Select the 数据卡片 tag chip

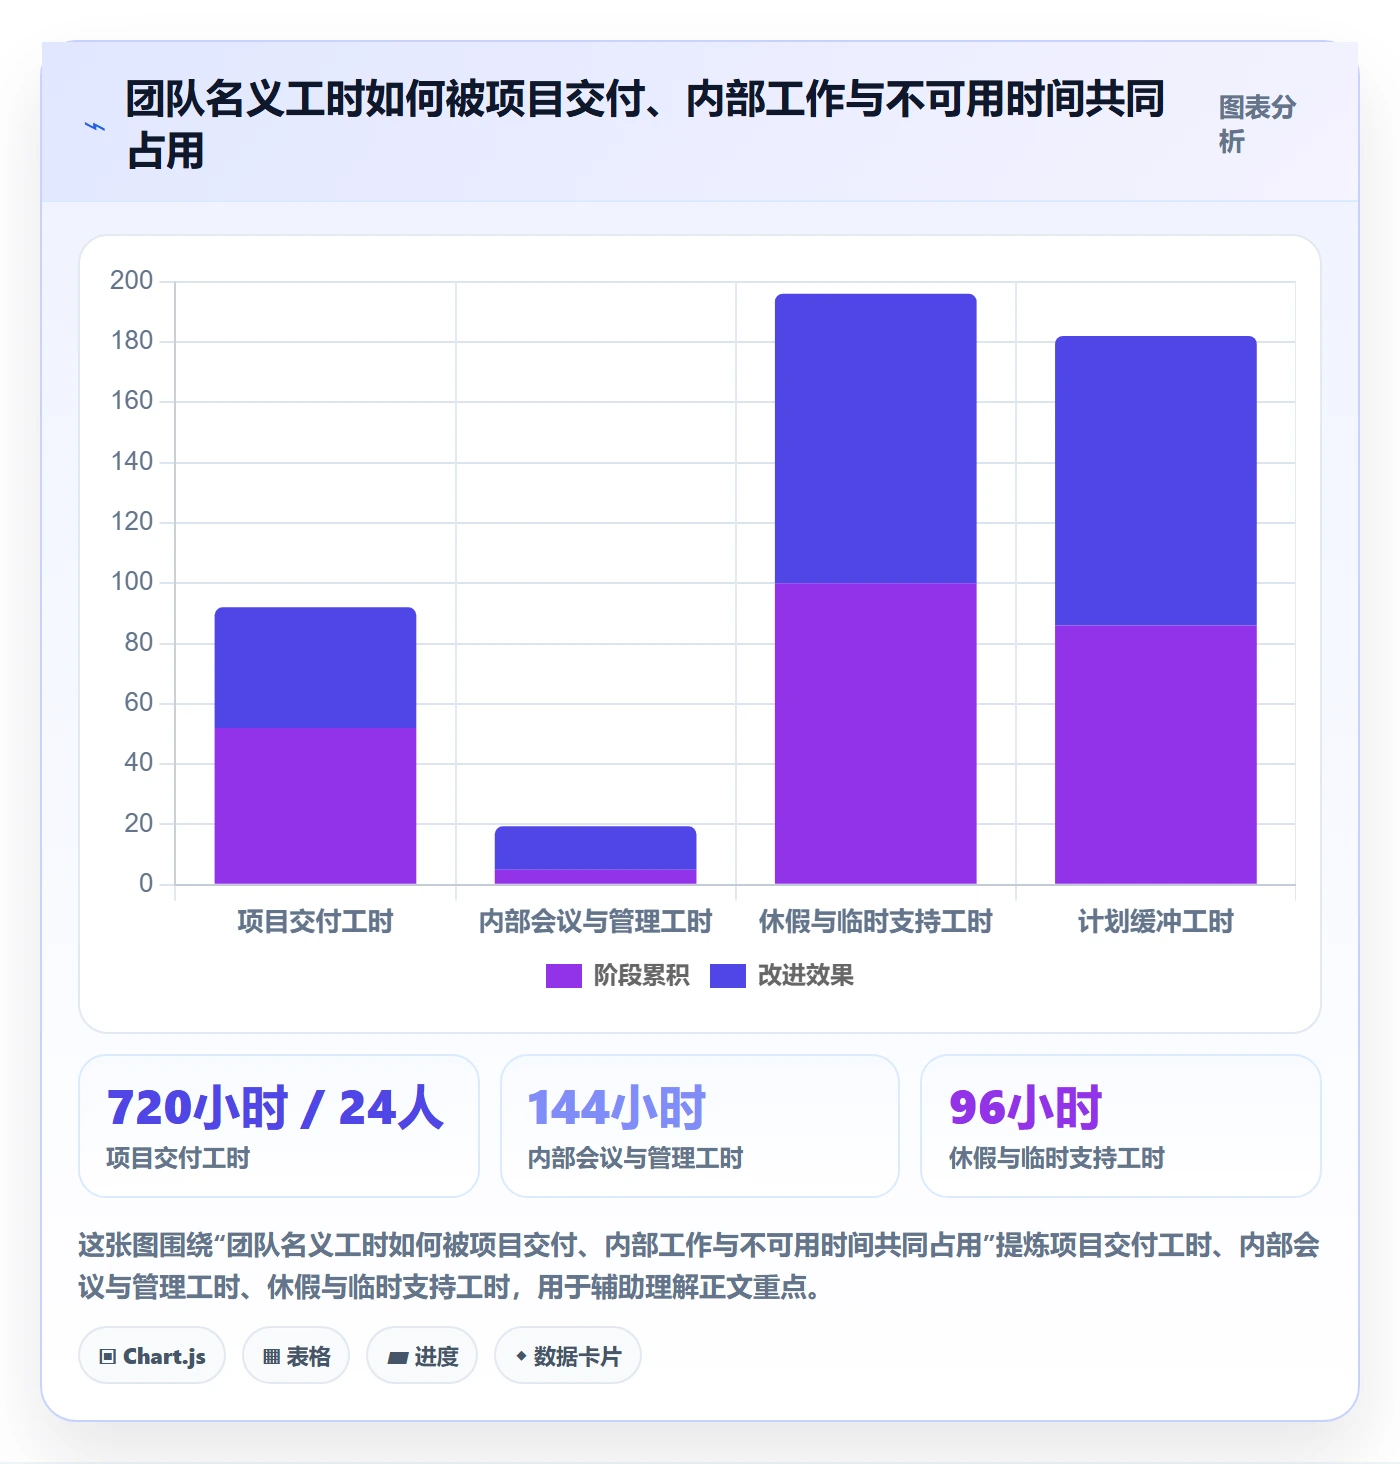[x=568, y=1356]
